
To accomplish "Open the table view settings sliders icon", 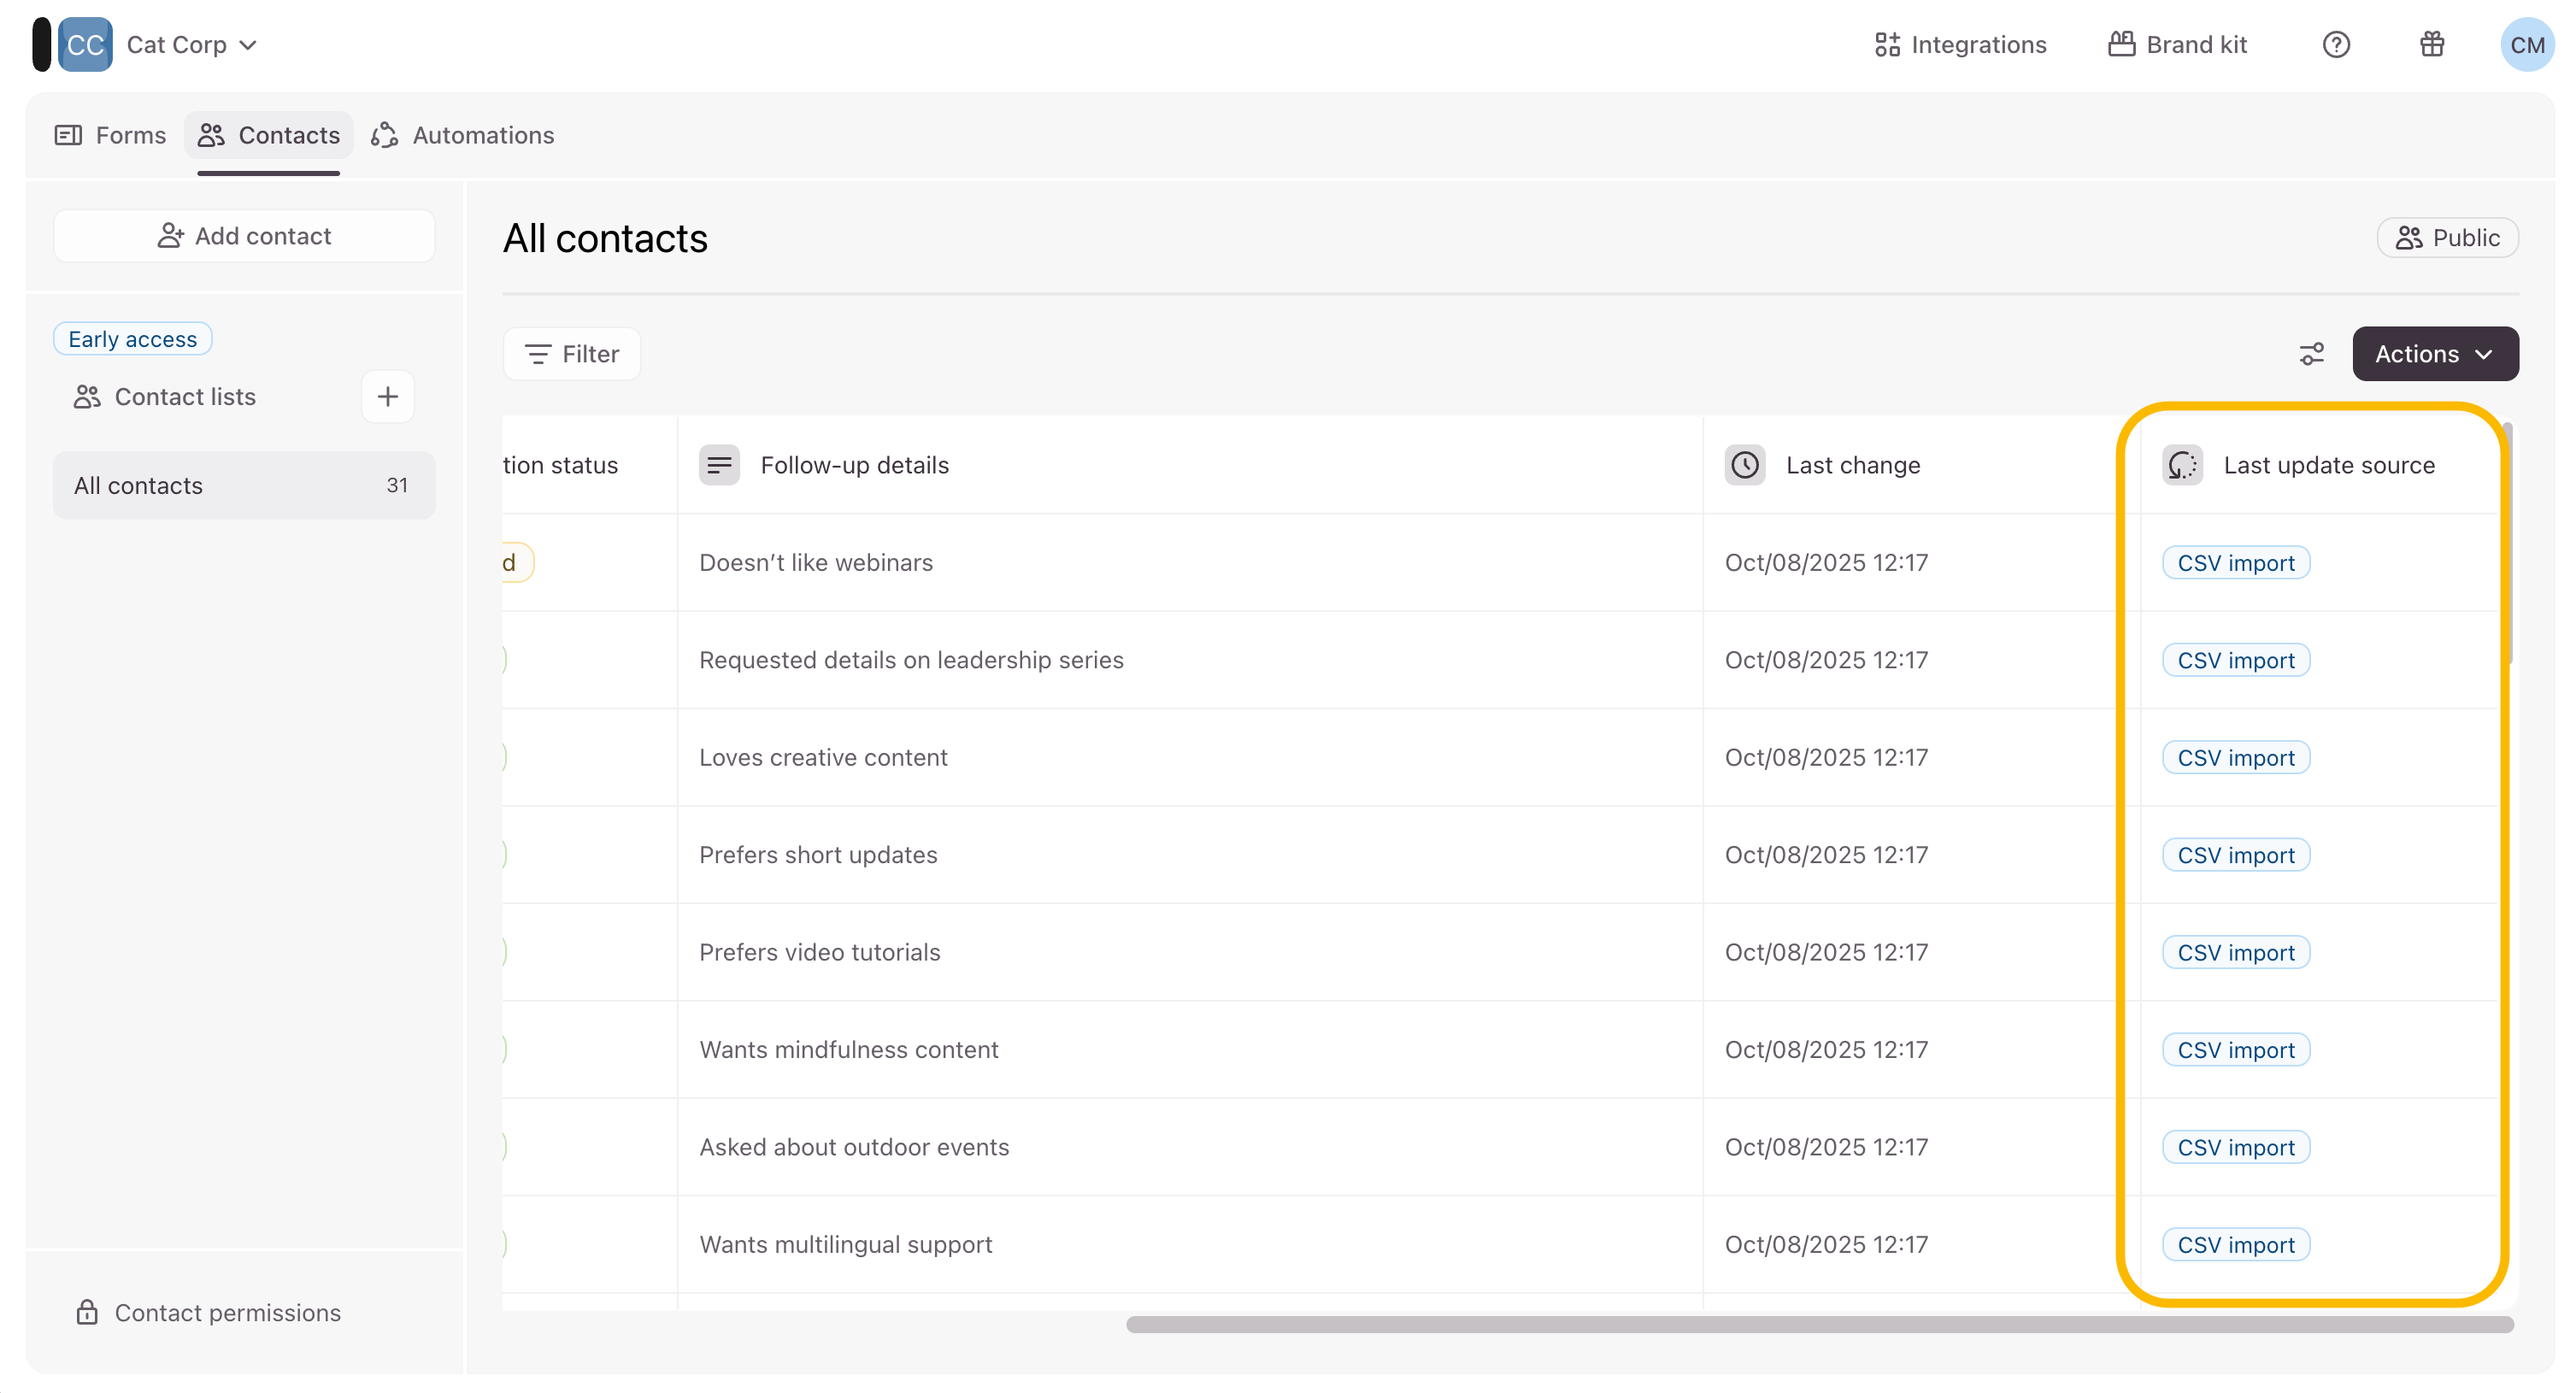I will (x=2312, y=354).
